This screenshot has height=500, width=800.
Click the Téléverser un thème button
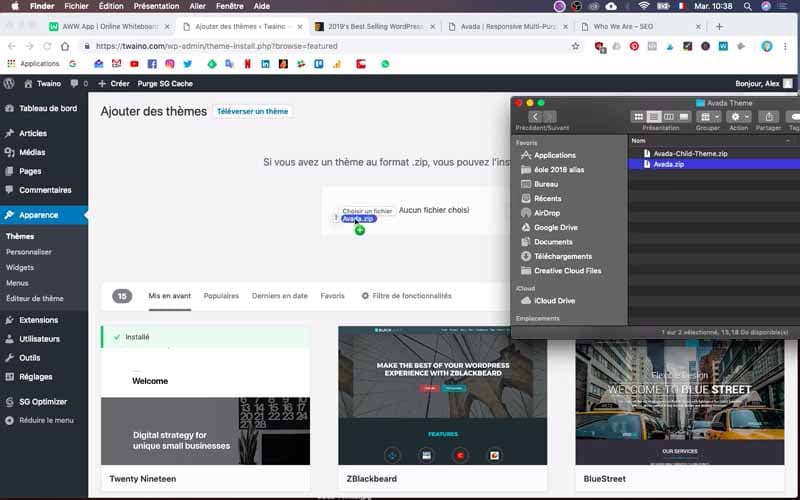[253, 111]
